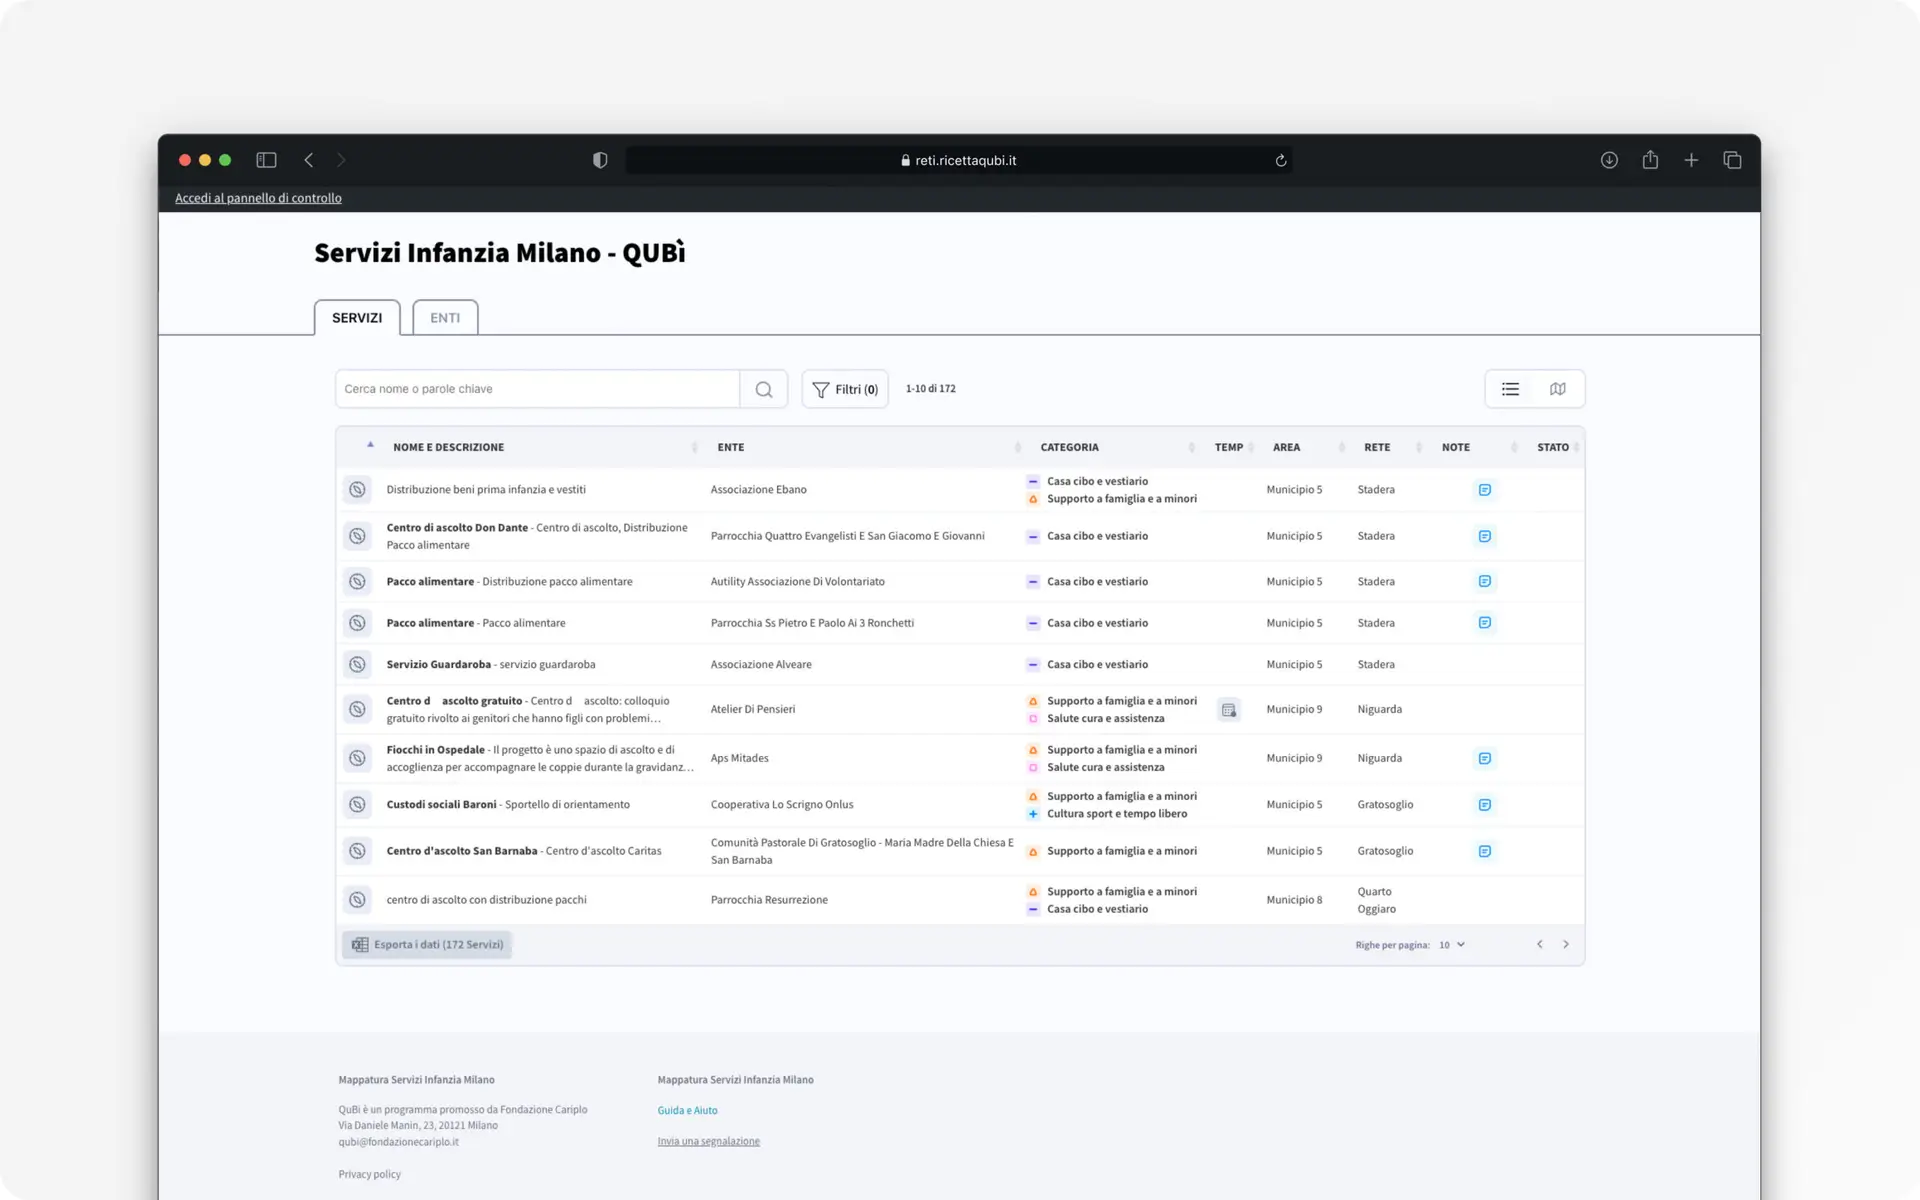The height and width of the screenshot is (1200, 1920).
Task: Go to next page arrow
Action: 1566,945
